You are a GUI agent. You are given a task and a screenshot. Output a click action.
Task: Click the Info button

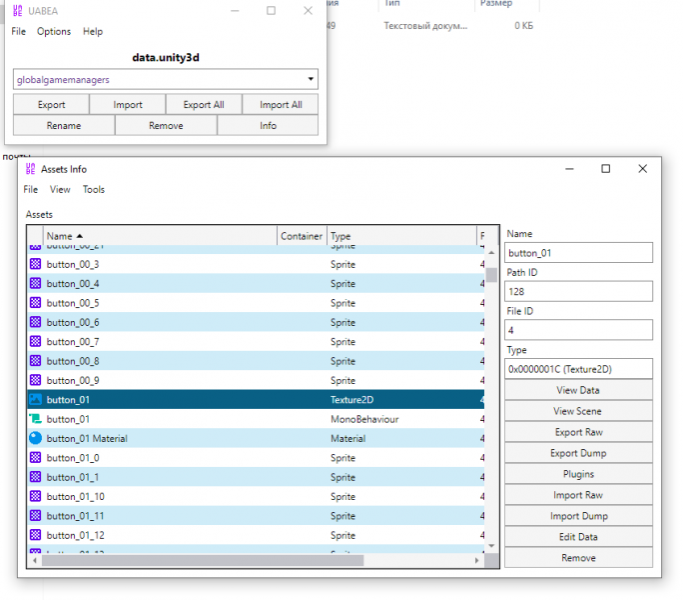(268, 125)
